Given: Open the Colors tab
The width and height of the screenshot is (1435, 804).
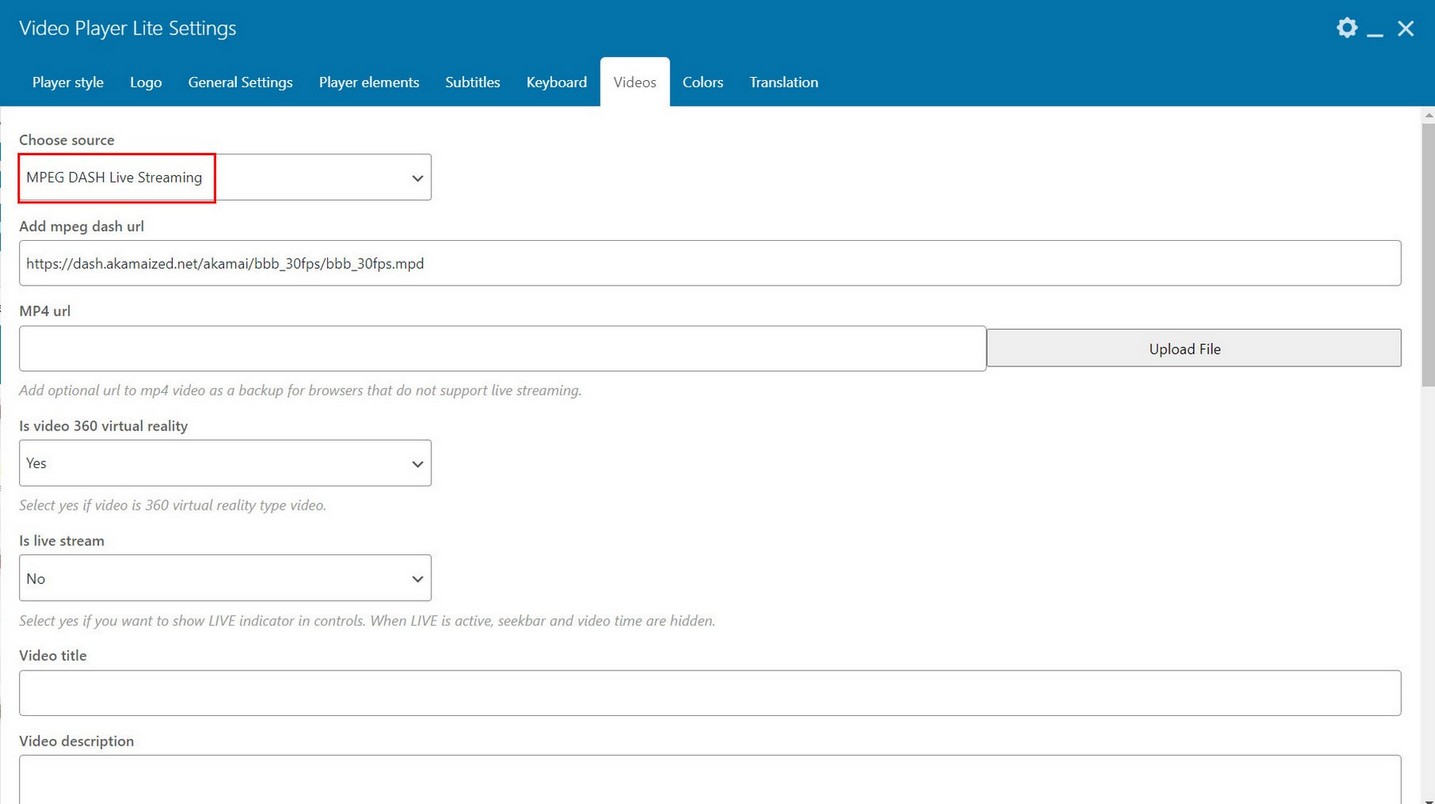Looking at the screenshot, I should click(x=703, y=82).
